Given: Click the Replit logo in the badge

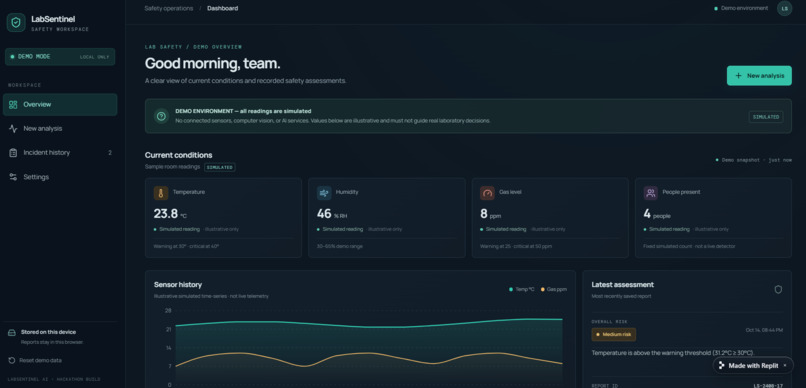Looking at the screenshot, I should [722, 365].
